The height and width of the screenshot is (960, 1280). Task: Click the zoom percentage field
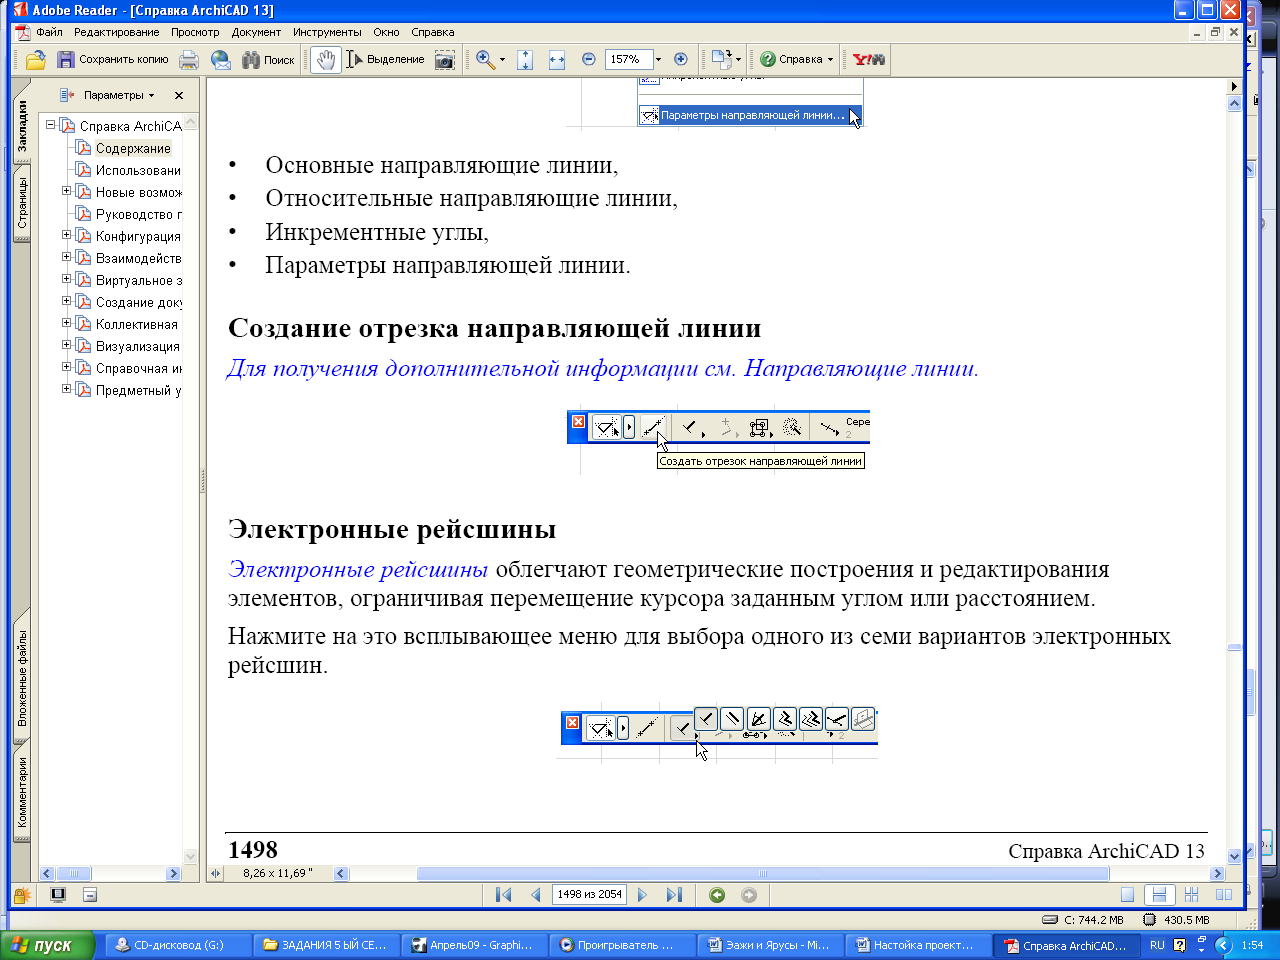(628, 60)
